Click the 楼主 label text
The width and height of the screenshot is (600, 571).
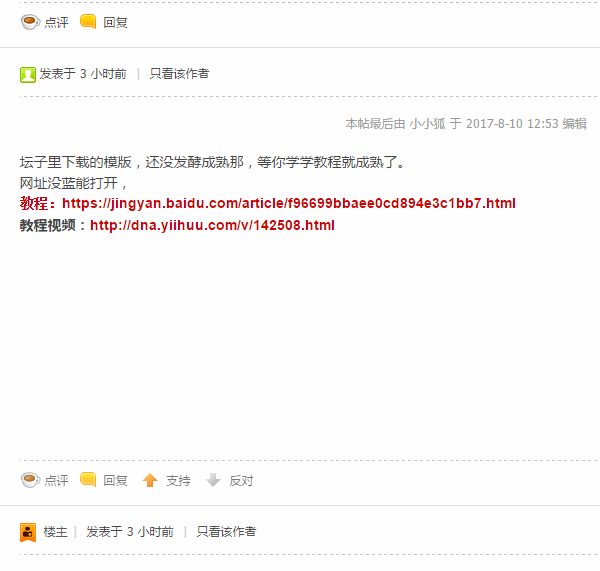point(55,532)
